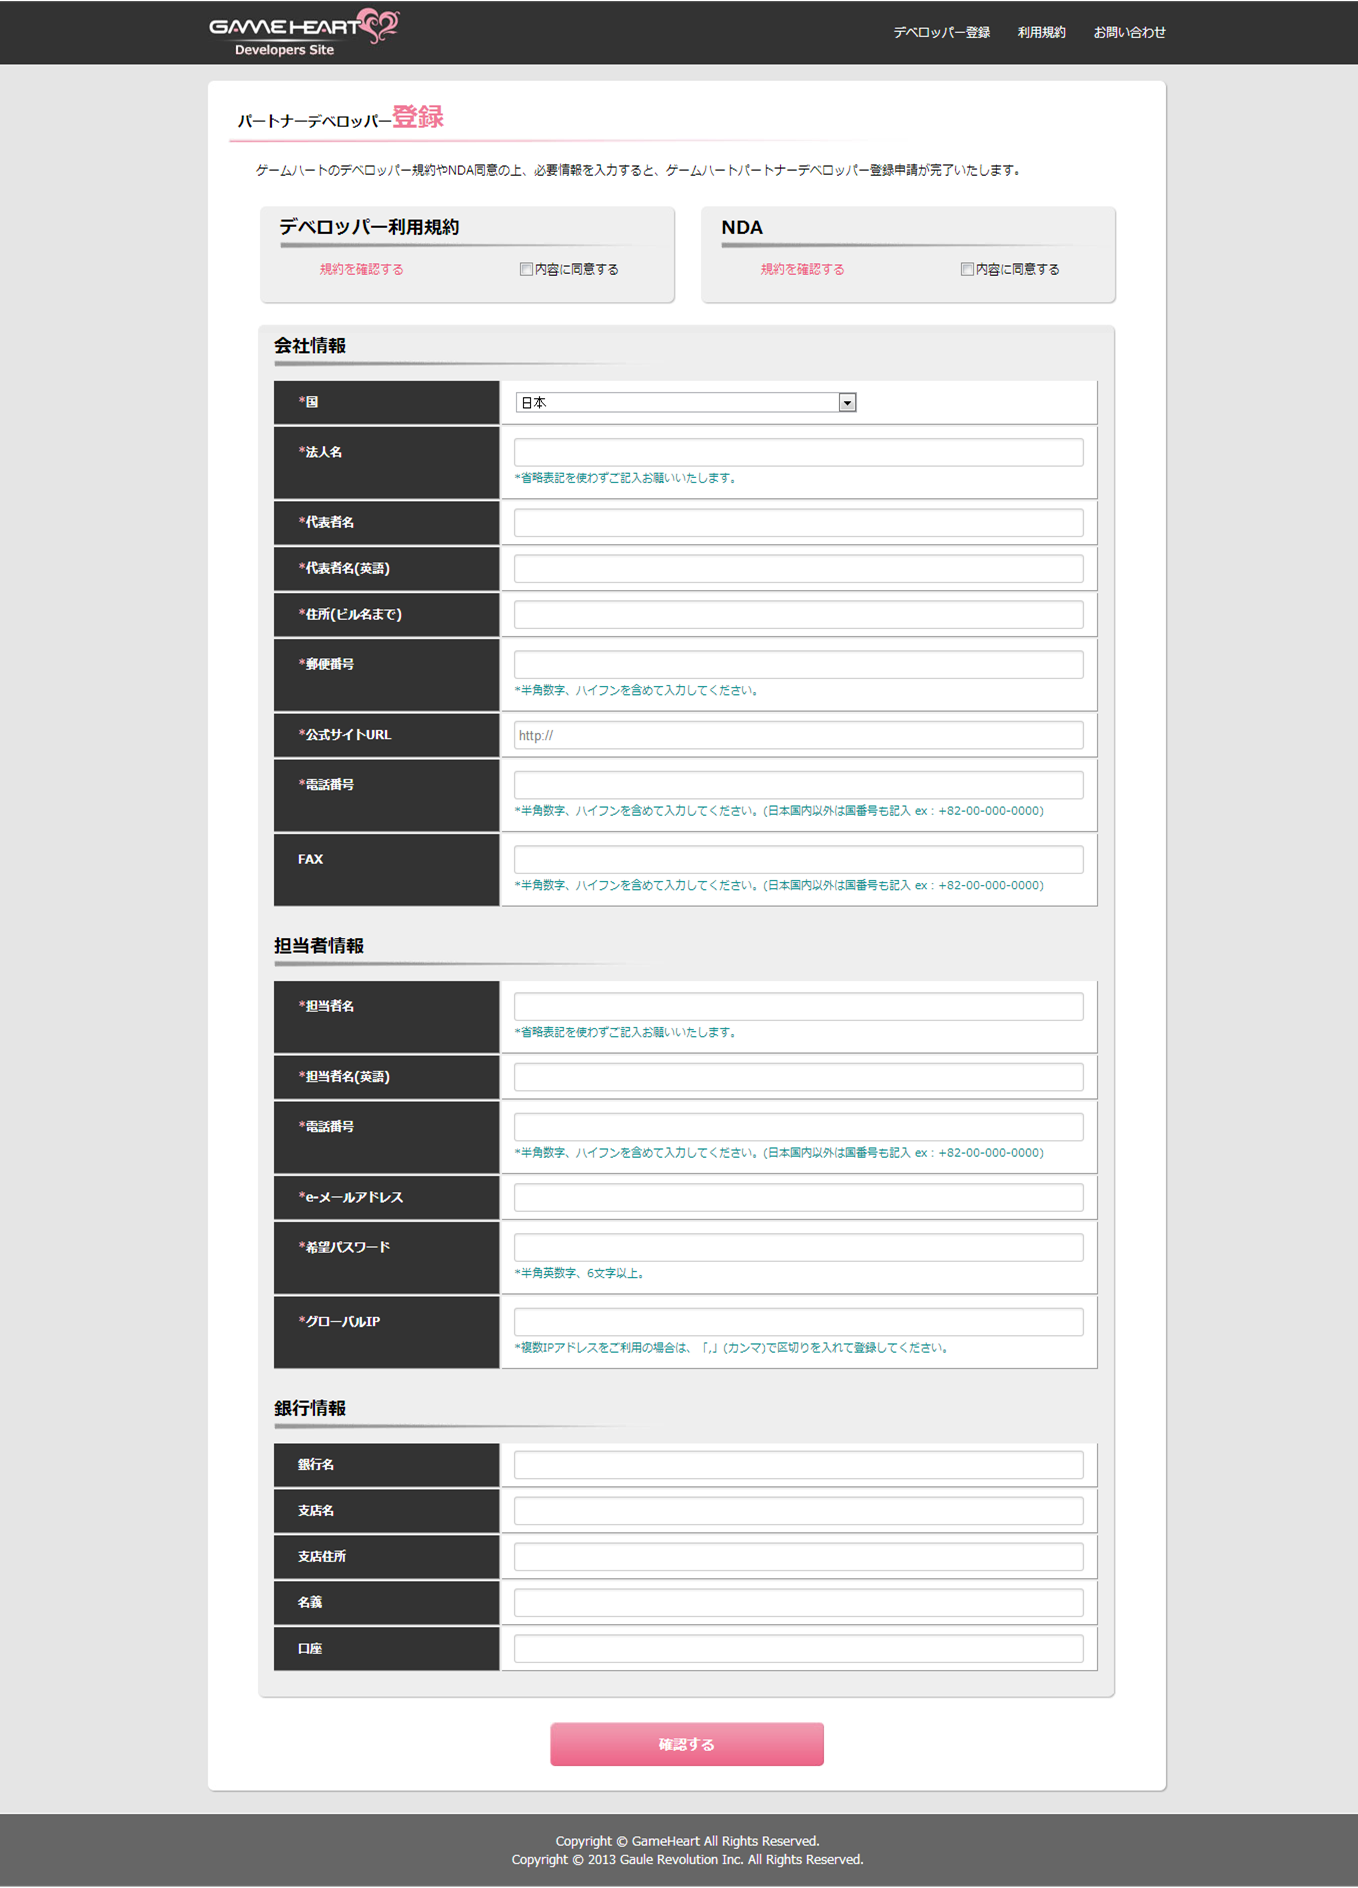
Task: Click the 銀行情報 section heading
Action: coord(310,1408)
